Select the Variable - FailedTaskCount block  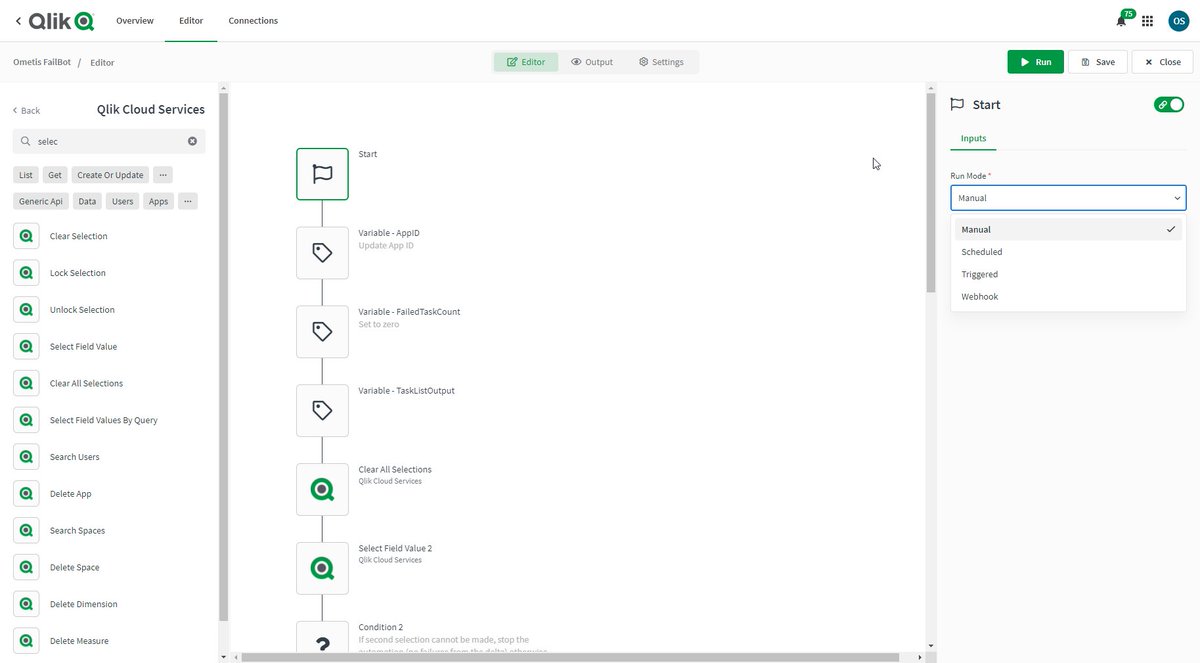pos(322,332)
